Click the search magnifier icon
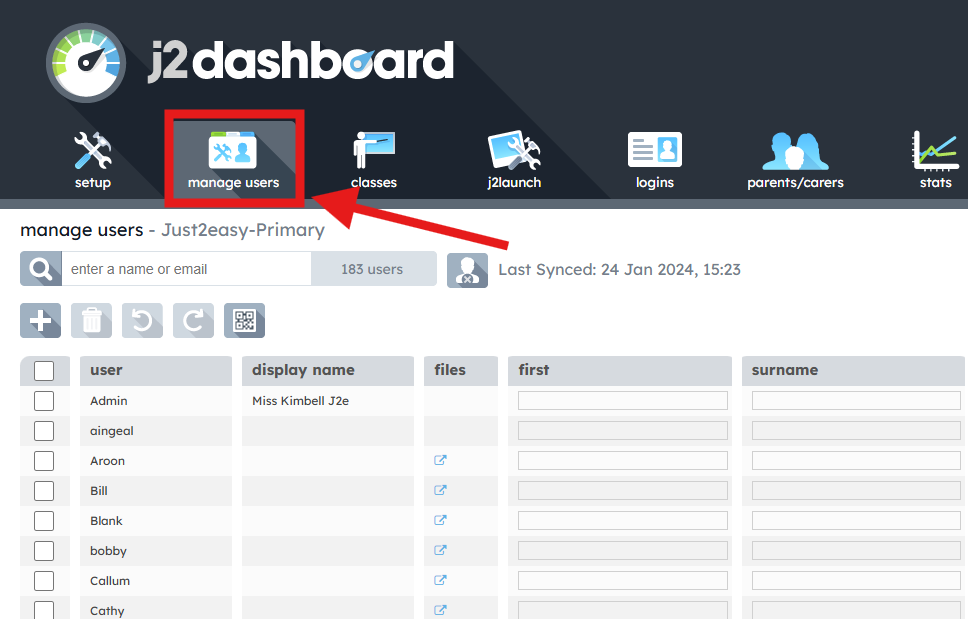Image resolution: width=968 pixels, height=619 pixels. click(x=41, y=269)
